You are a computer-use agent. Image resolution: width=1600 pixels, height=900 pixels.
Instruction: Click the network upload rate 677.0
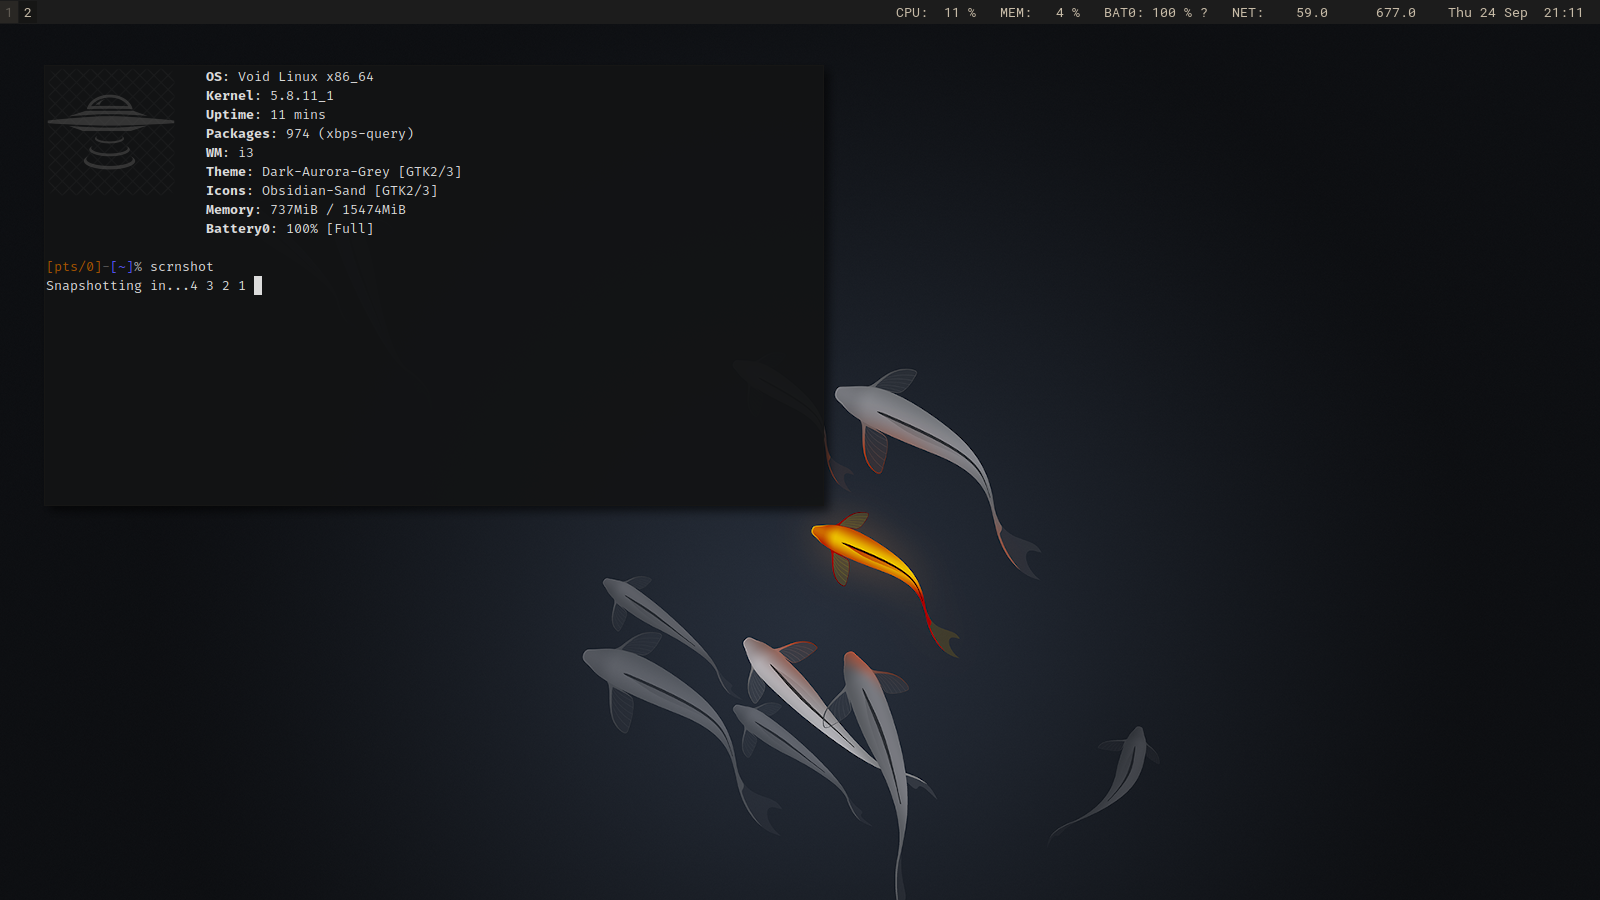[x=1395, y=13]
